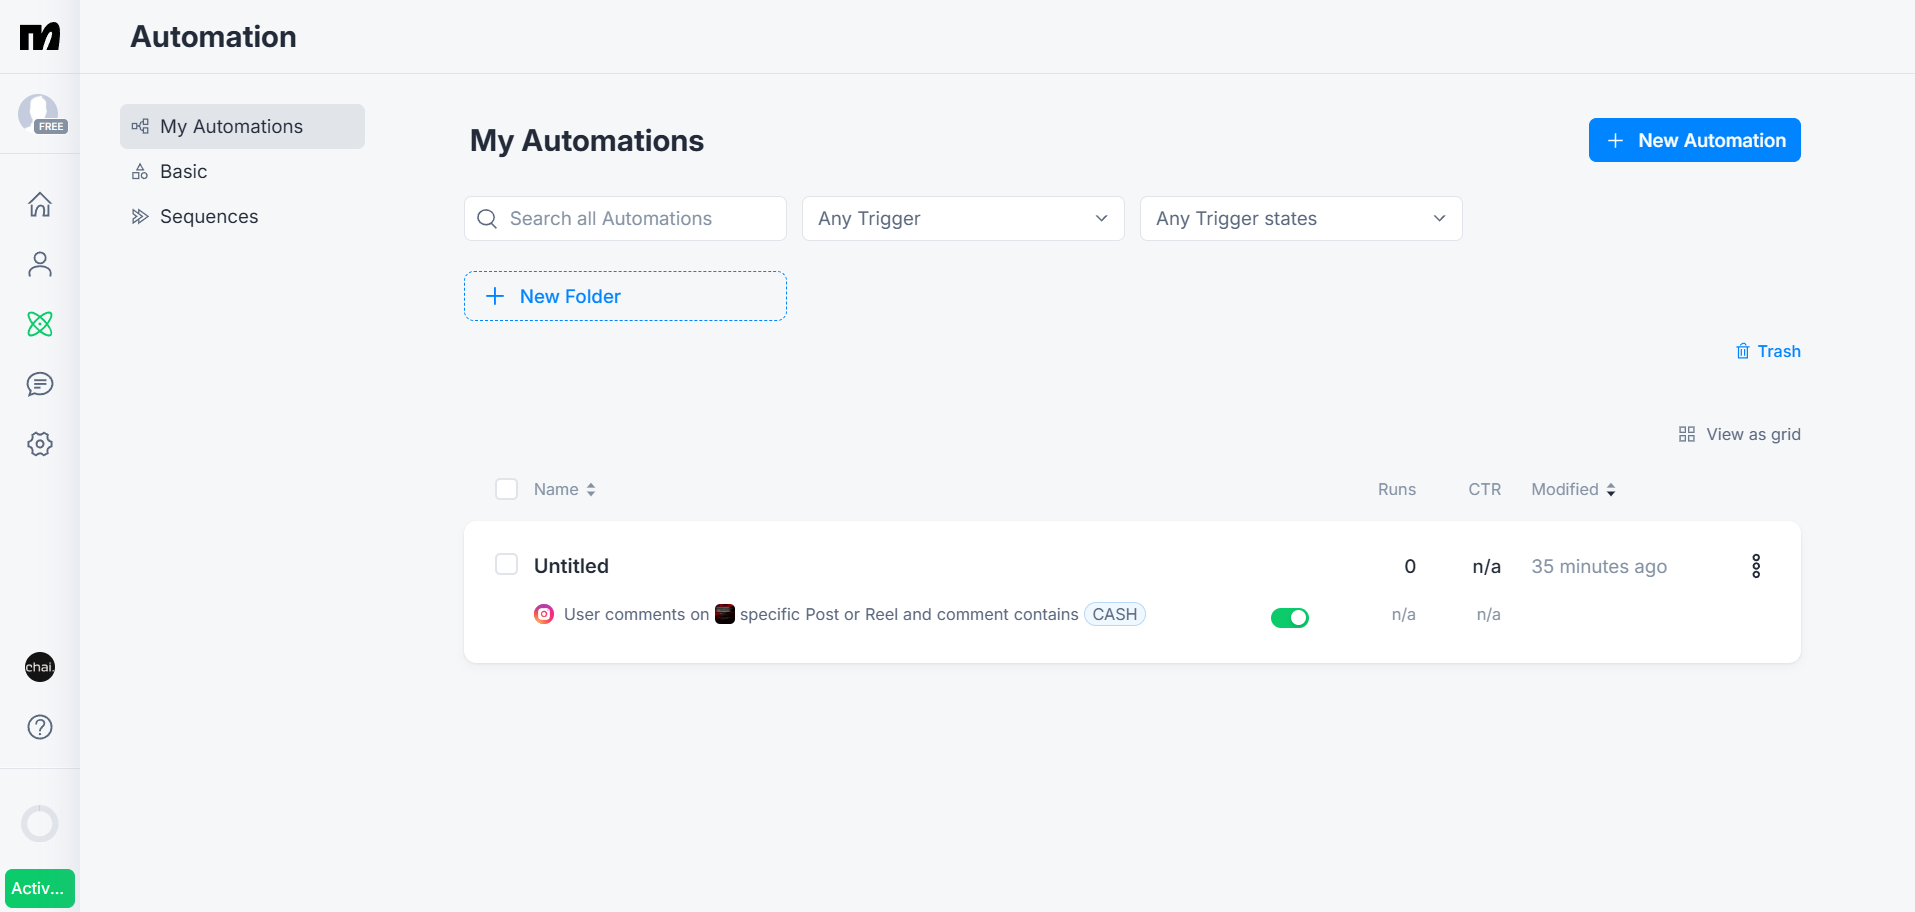This screenshot has height=912, width=1915.
Task: Open the Trash link
Action: [x=1768, y=351]
